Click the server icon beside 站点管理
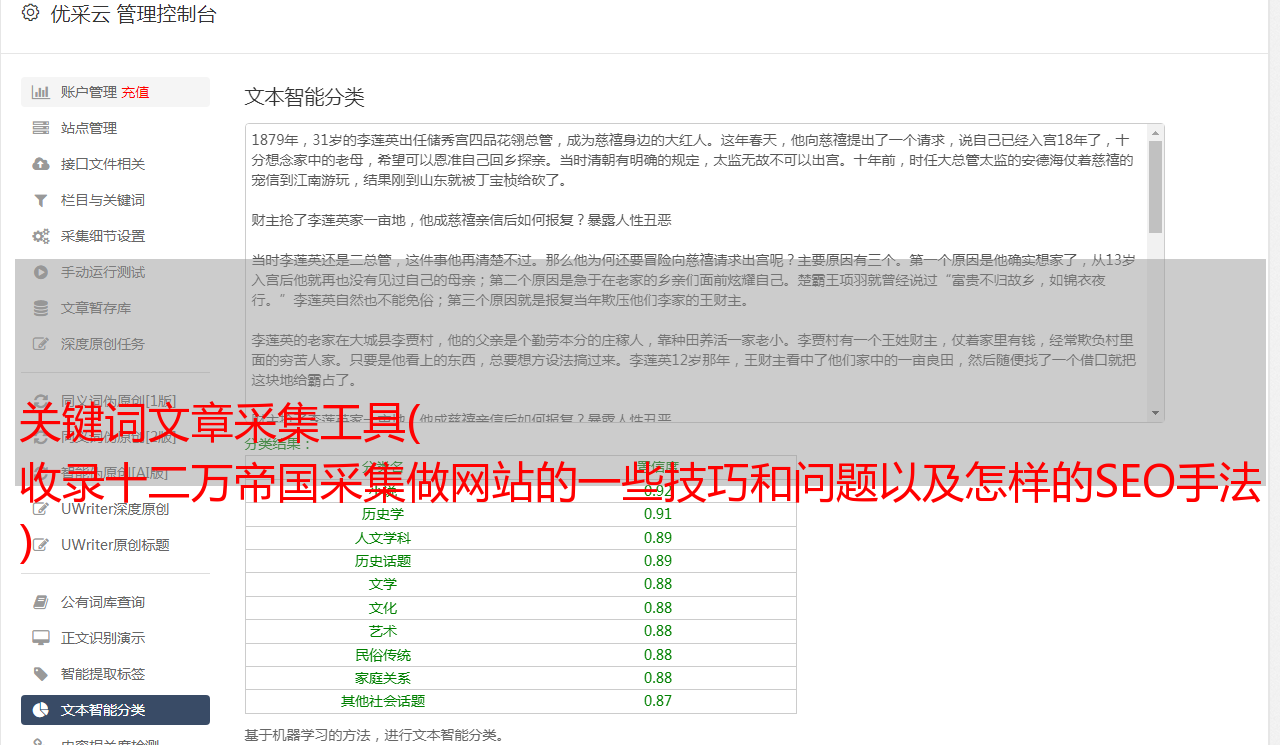1280x745 pixels. (41, 128)
